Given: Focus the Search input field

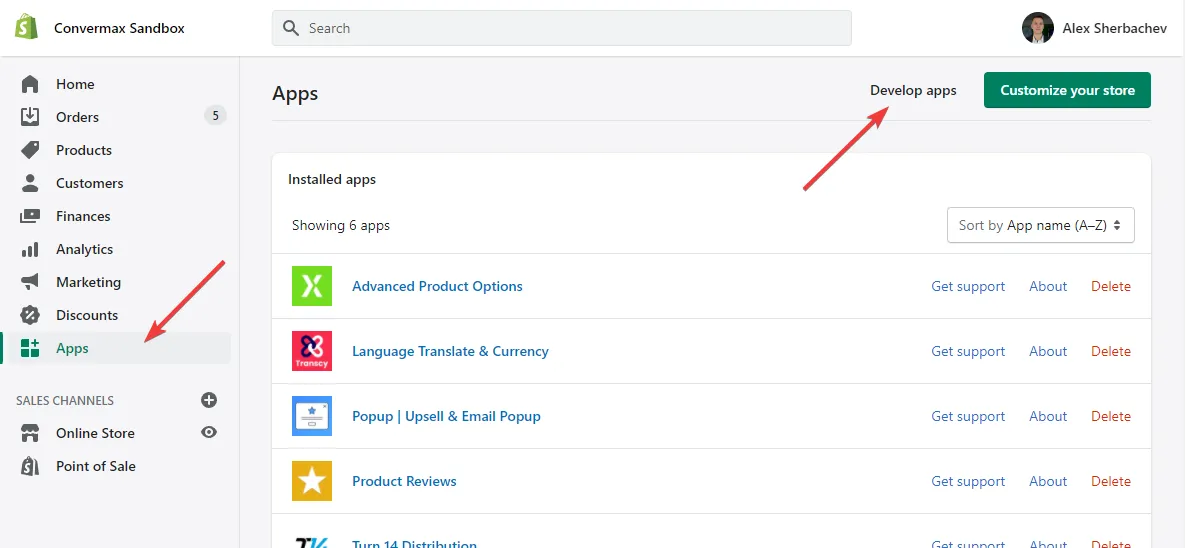Looking at the screenshot, I should [x=570, y=28].
